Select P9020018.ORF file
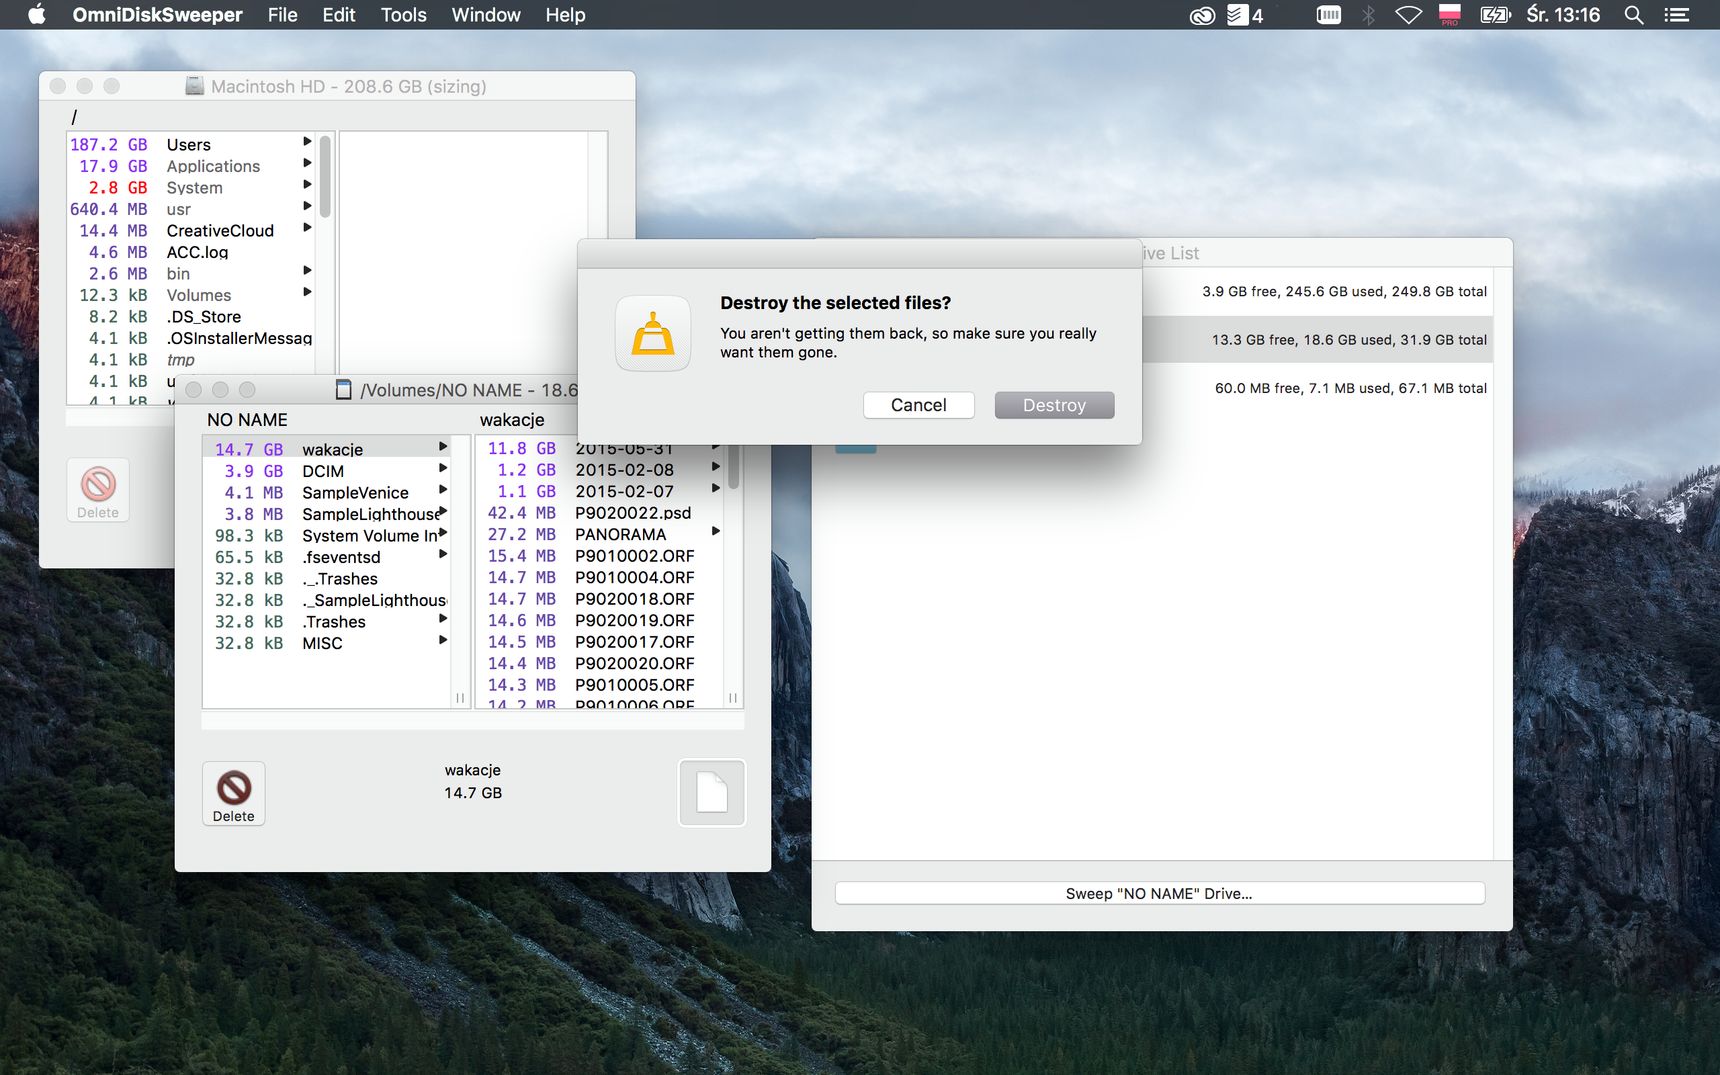This screenshot has width=1720, height=1075. 598,599
